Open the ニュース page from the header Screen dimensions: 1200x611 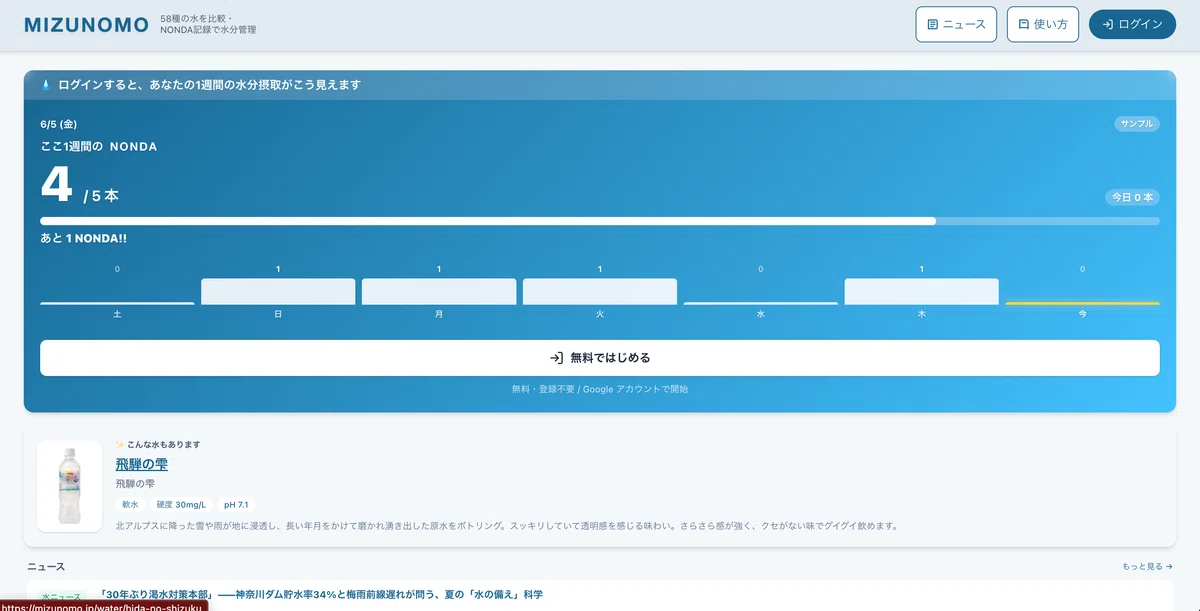pyautogui.click(x=956, y=24)
